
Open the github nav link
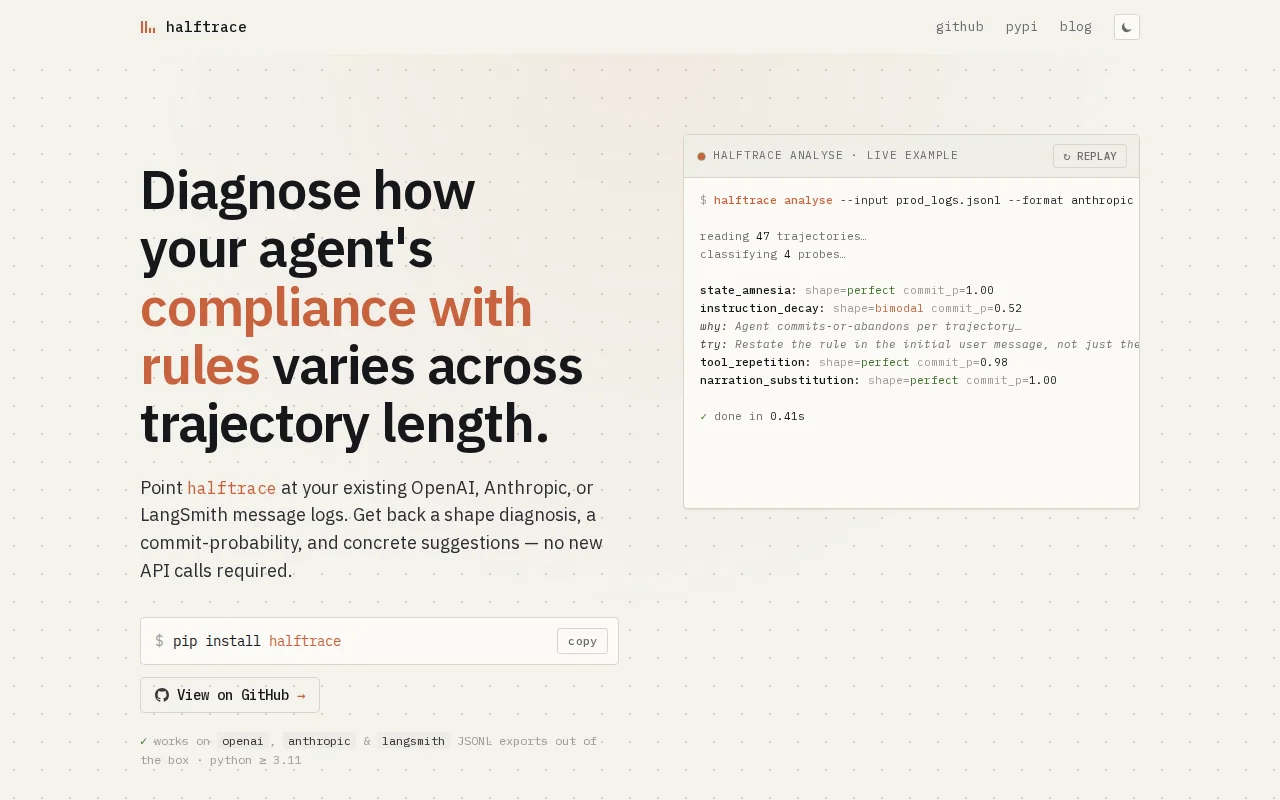point(960,27)
